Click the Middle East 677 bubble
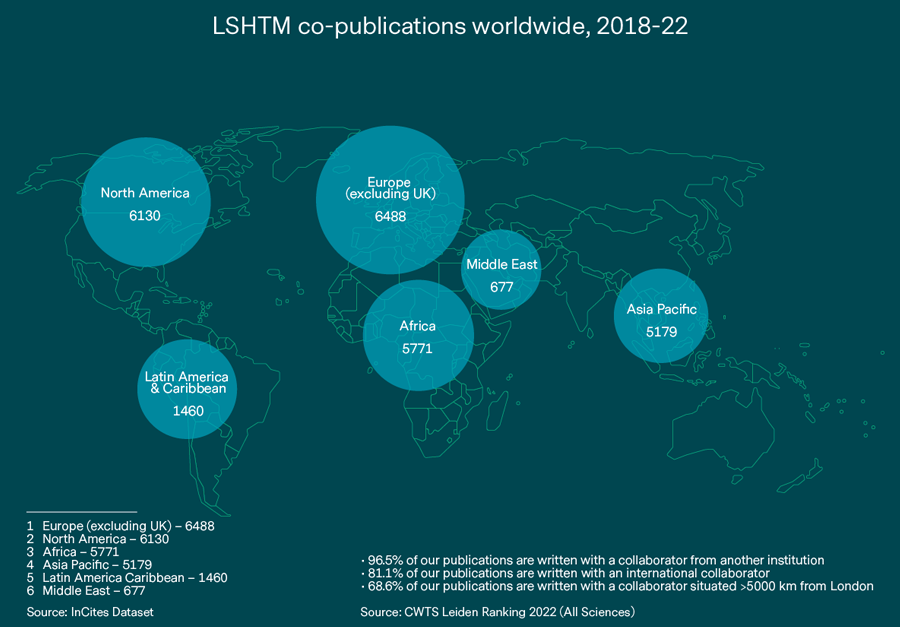Screen dimensions: 900x627 pyautogui.click(x=501, y=274)
